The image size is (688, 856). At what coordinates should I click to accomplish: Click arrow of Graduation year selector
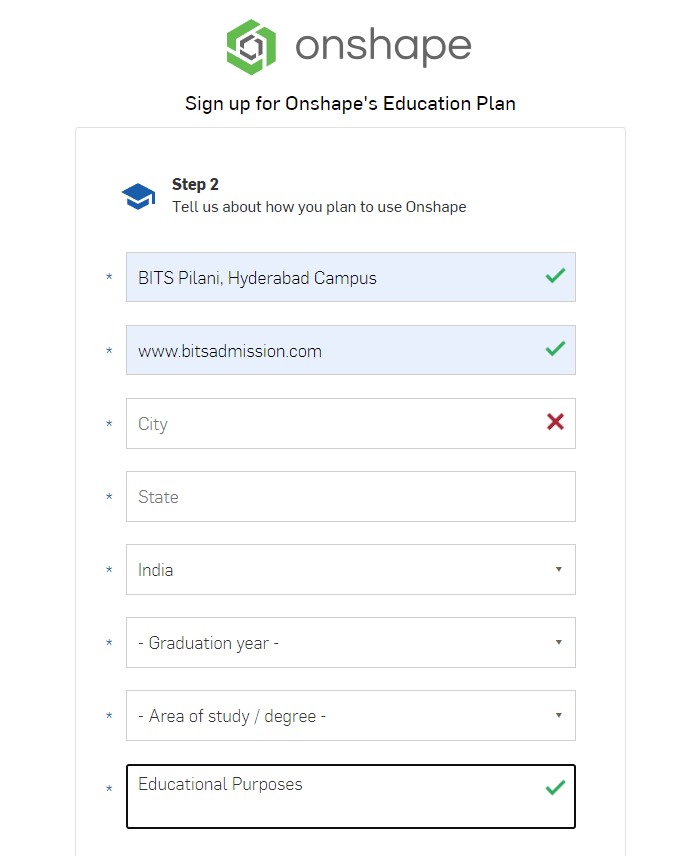tap(559, 643)
